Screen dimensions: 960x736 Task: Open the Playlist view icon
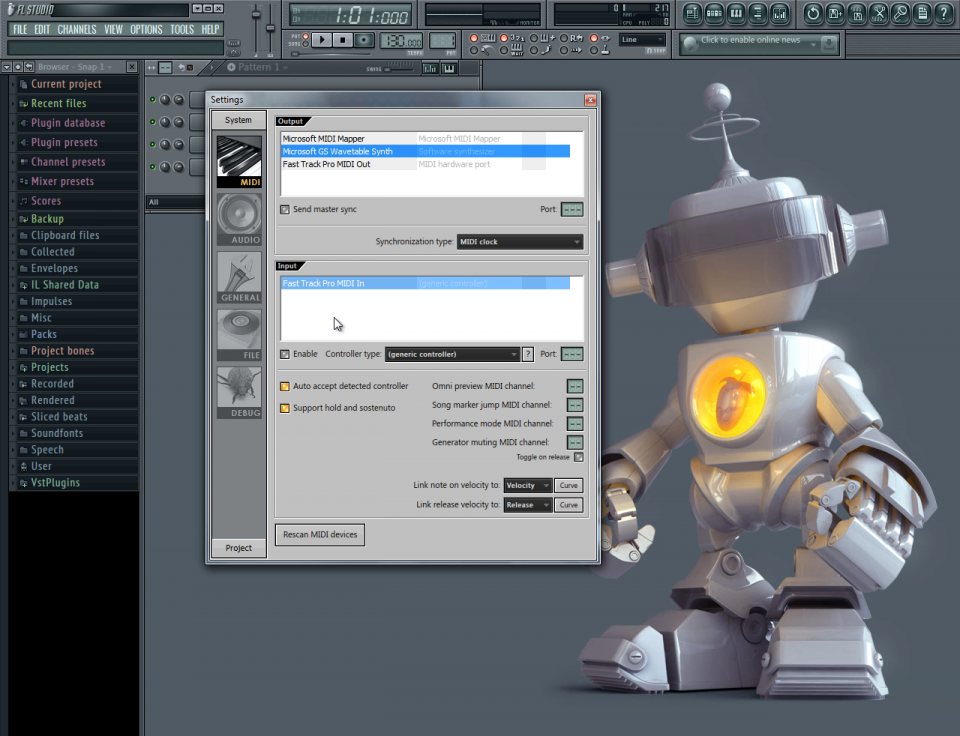[x=692, y=13]
